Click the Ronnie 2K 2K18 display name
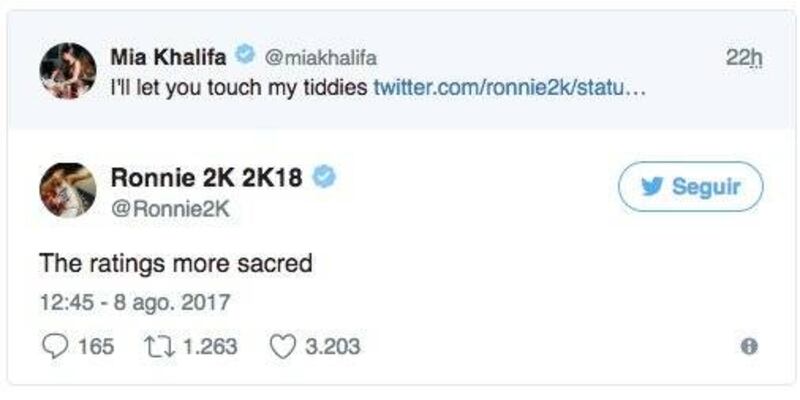This screenshot has width=800, height=400. (208, 179)
